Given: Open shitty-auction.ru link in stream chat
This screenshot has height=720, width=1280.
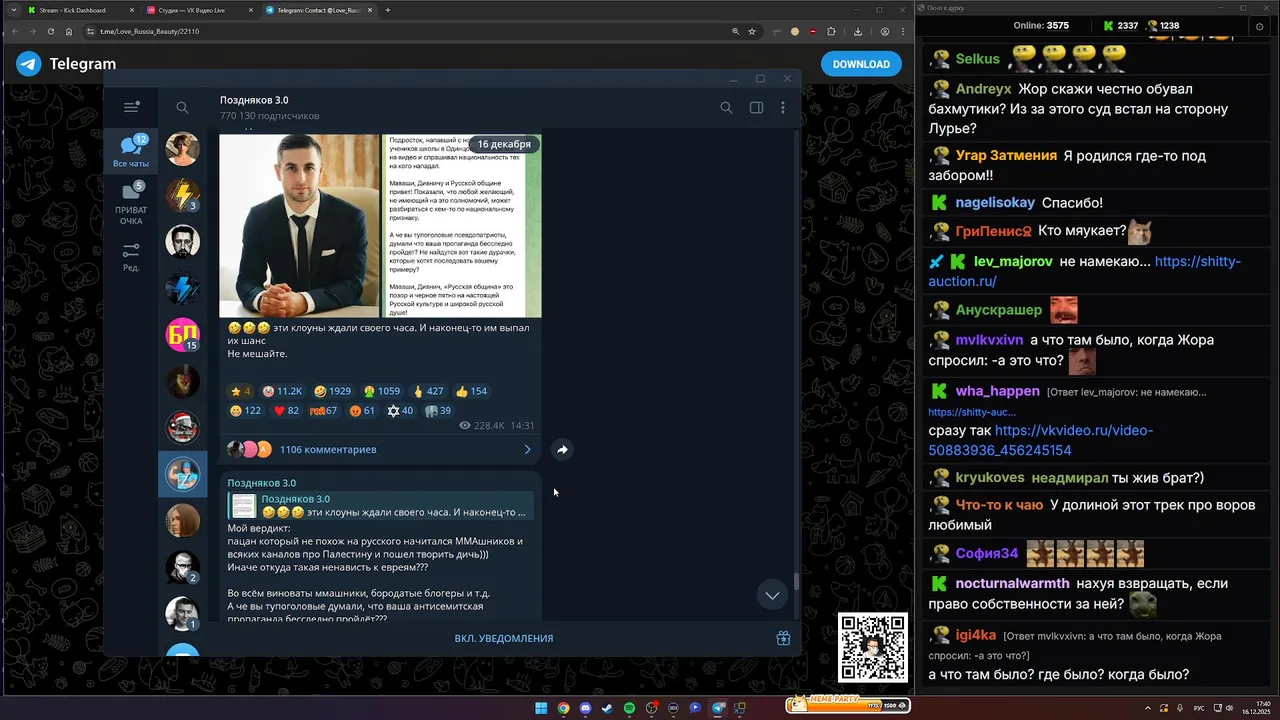Looking at the screenshot, I should tap(1084, 271).
